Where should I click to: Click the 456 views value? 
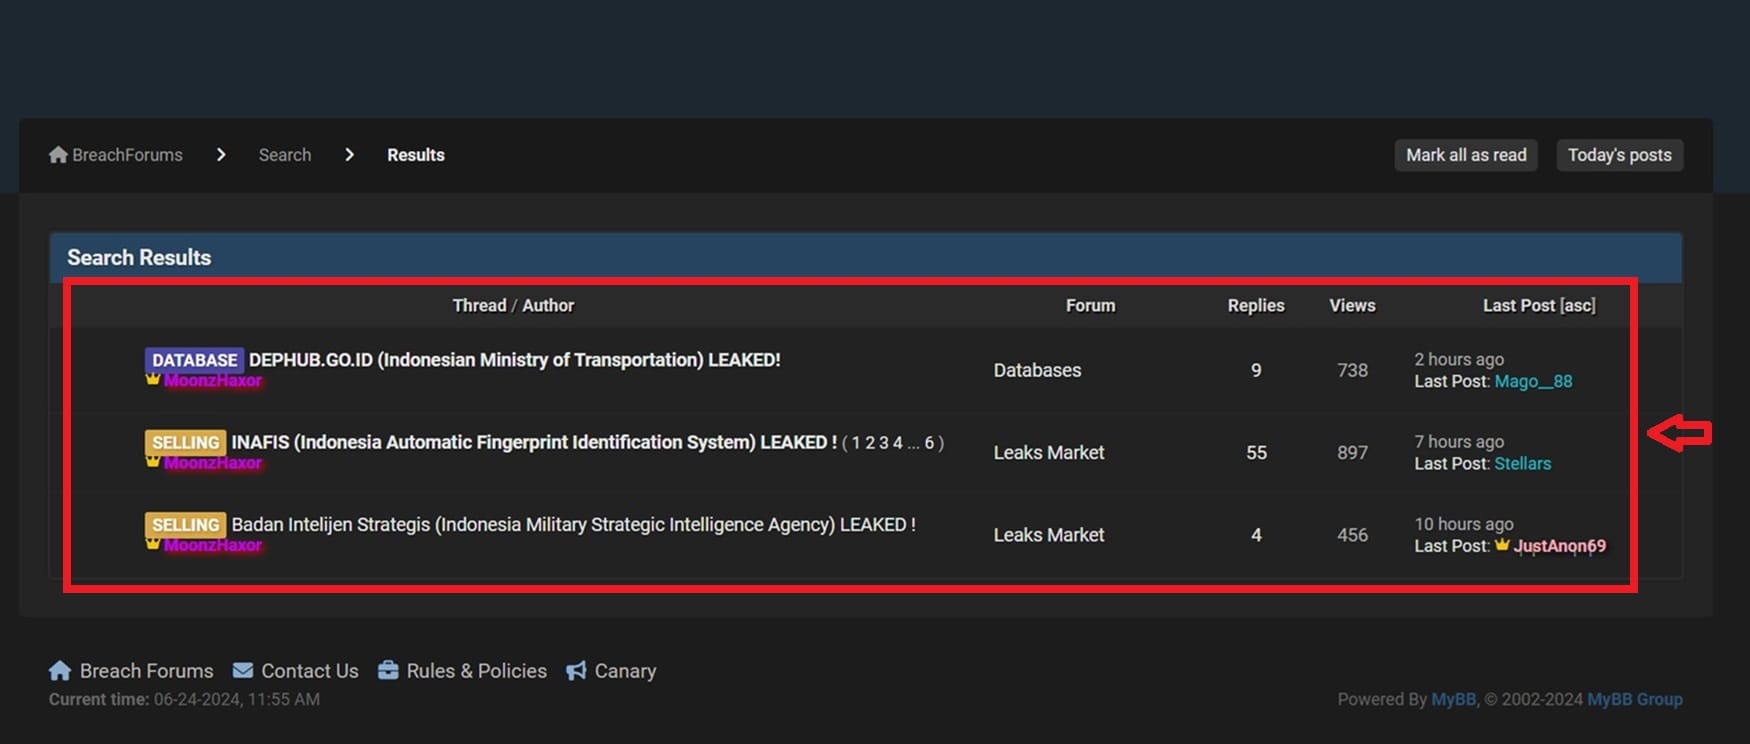[x=1352, y=535]
